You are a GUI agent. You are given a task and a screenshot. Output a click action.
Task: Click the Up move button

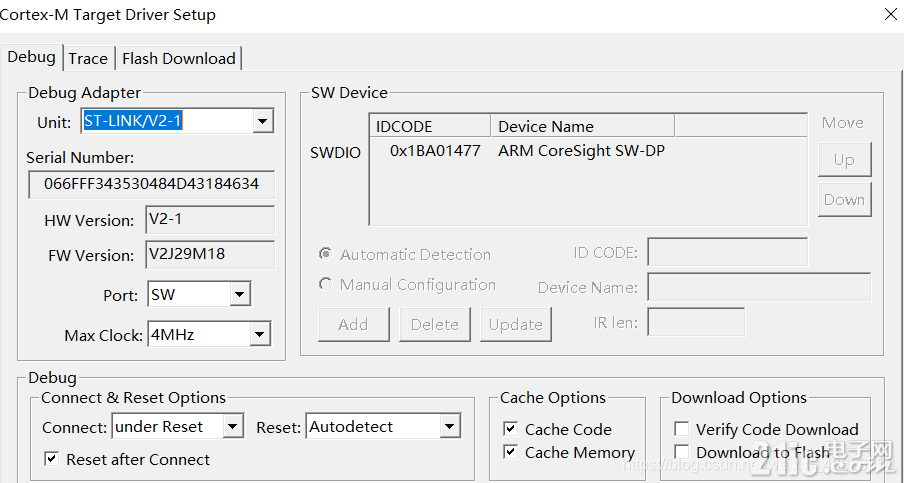pos(844,160)
